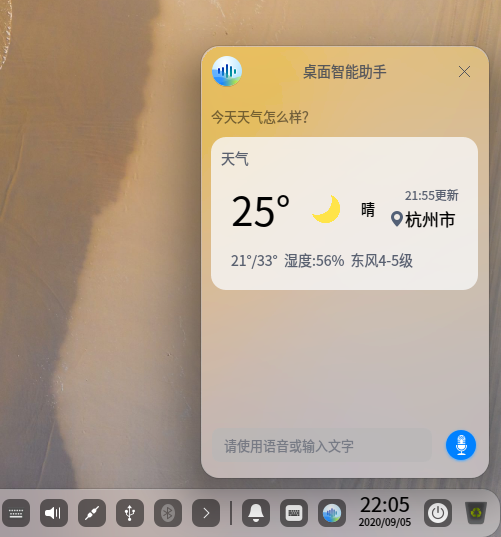
Task: Open the USB device tray icon
Action: coord(130,513)
